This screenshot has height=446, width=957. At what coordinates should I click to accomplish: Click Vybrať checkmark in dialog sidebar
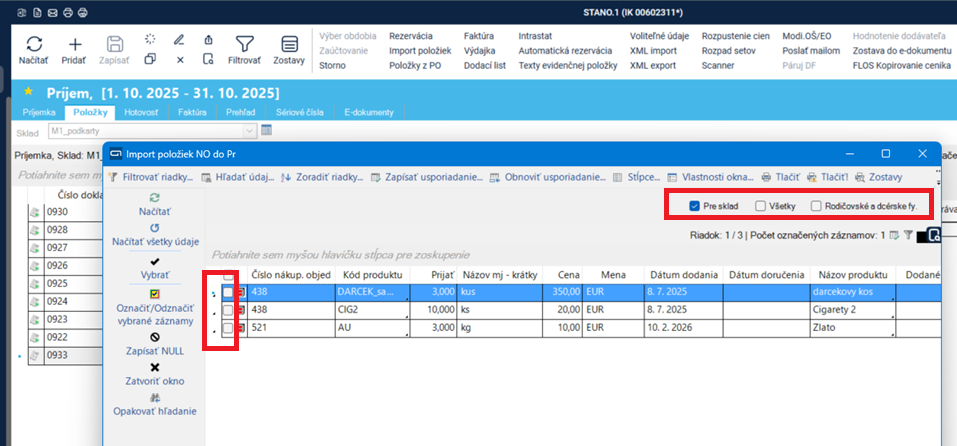(154, 262)
